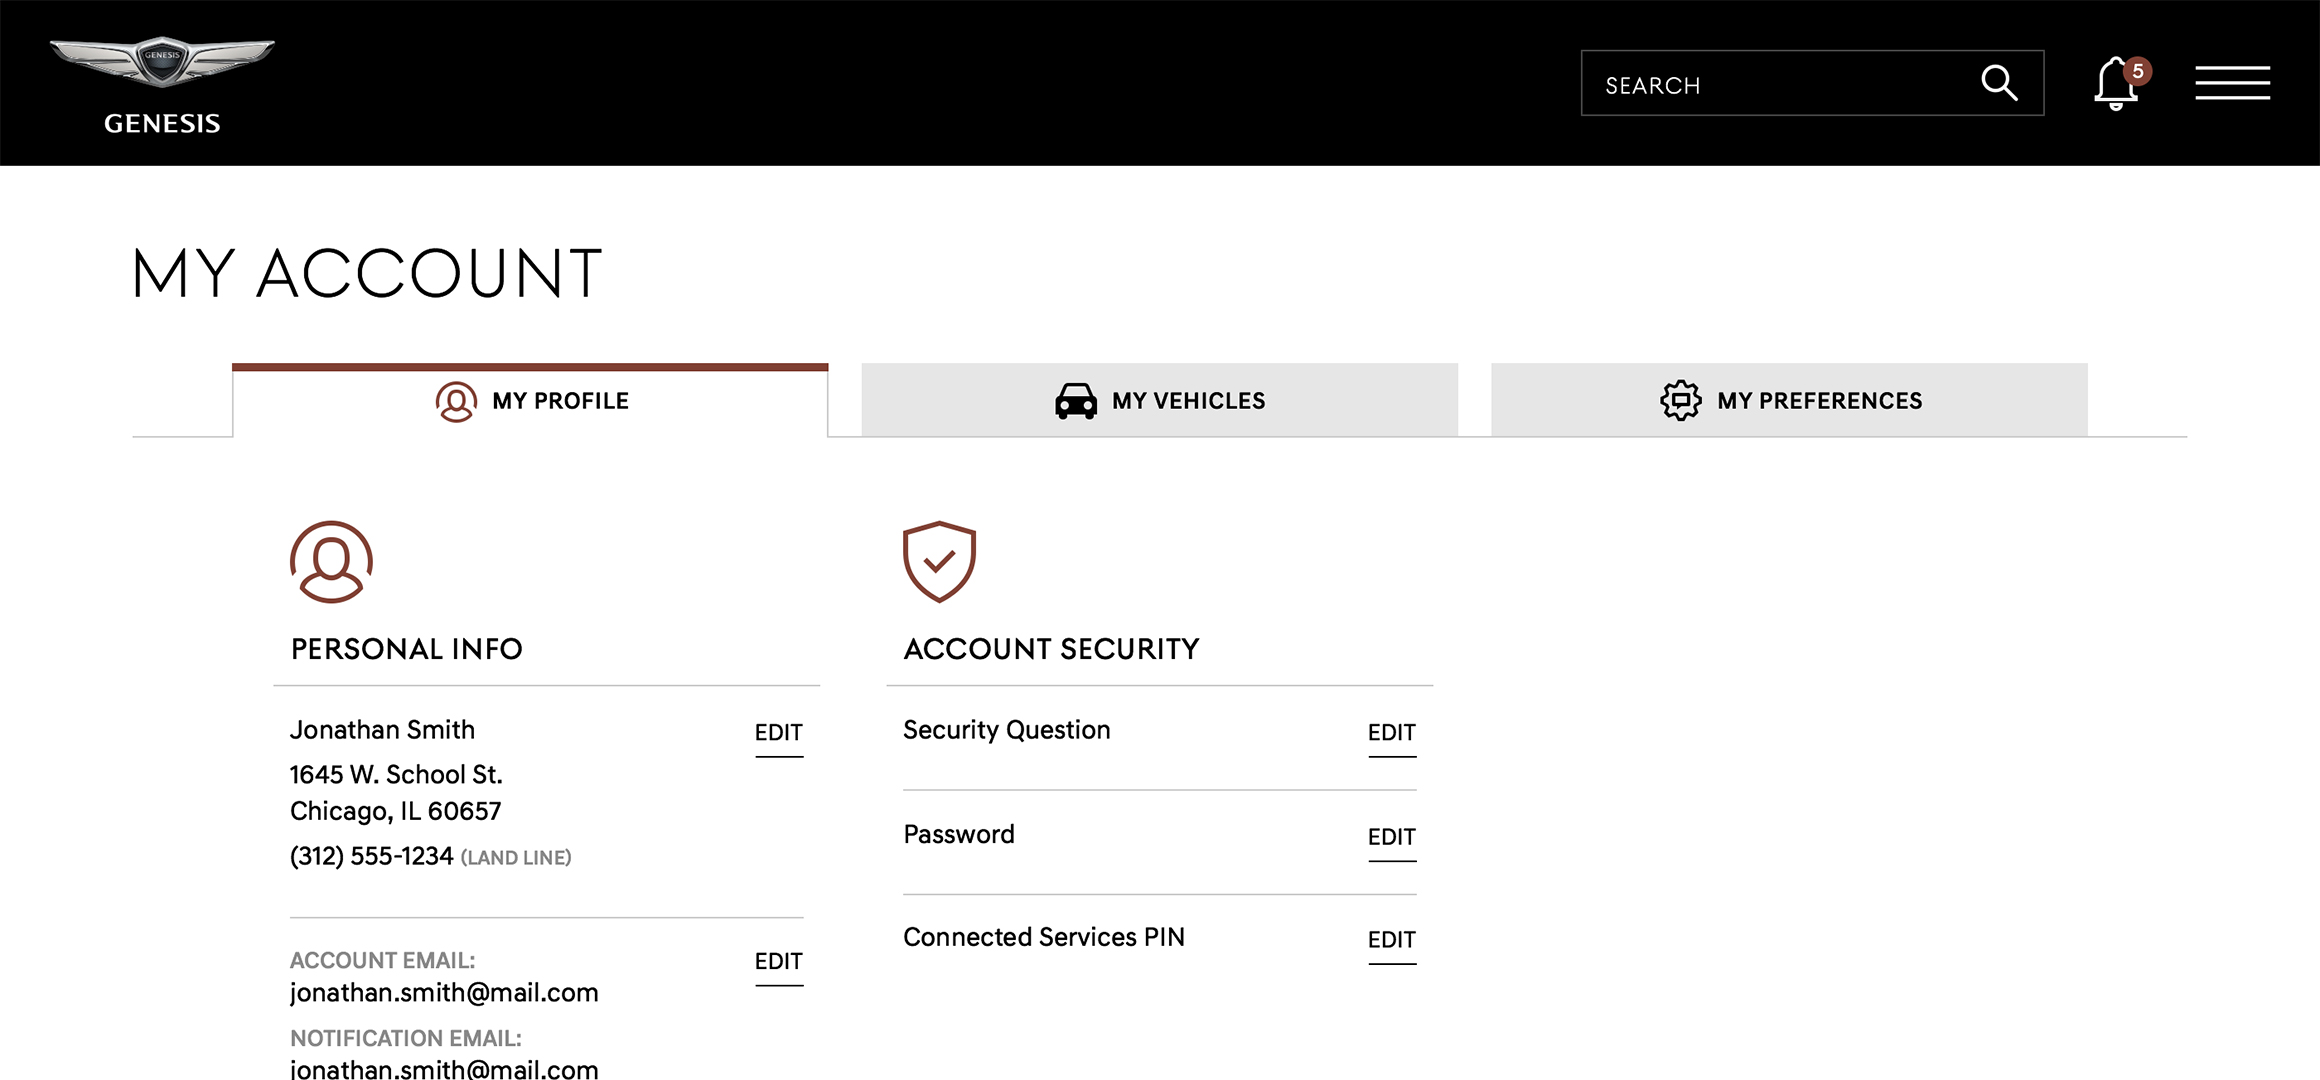Click the notification count badge
Screen dimensions: 2320x1080
[x=2138, y=71]
